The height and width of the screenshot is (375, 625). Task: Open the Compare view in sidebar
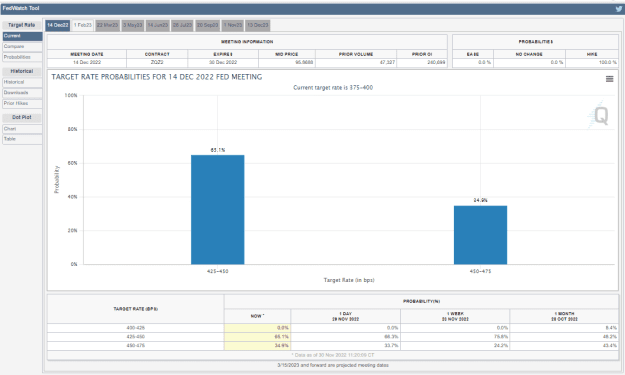(x=22, y=47)
